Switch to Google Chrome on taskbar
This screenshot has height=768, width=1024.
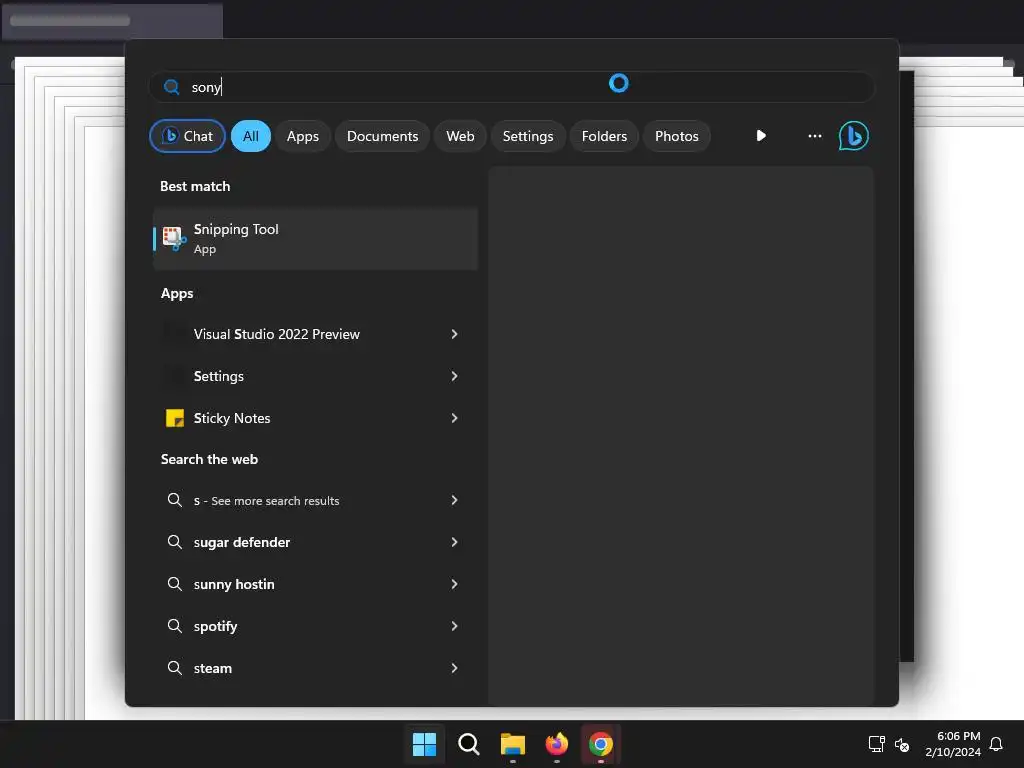(x=601, y=744)
